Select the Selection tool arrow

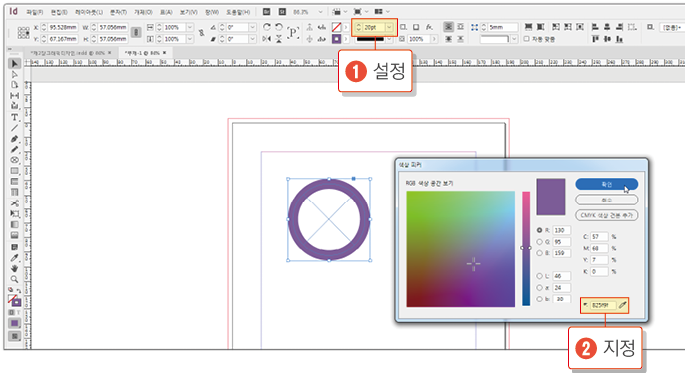coord(14,64)
